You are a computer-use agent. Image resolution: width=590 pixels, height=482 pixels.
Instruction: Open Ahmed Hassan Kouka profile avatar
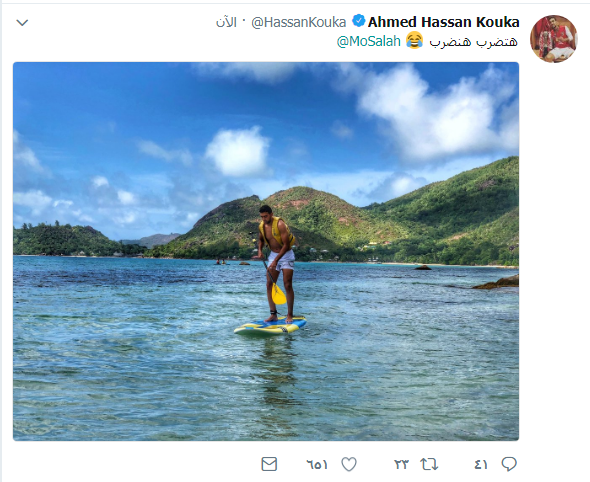[553, 39]
